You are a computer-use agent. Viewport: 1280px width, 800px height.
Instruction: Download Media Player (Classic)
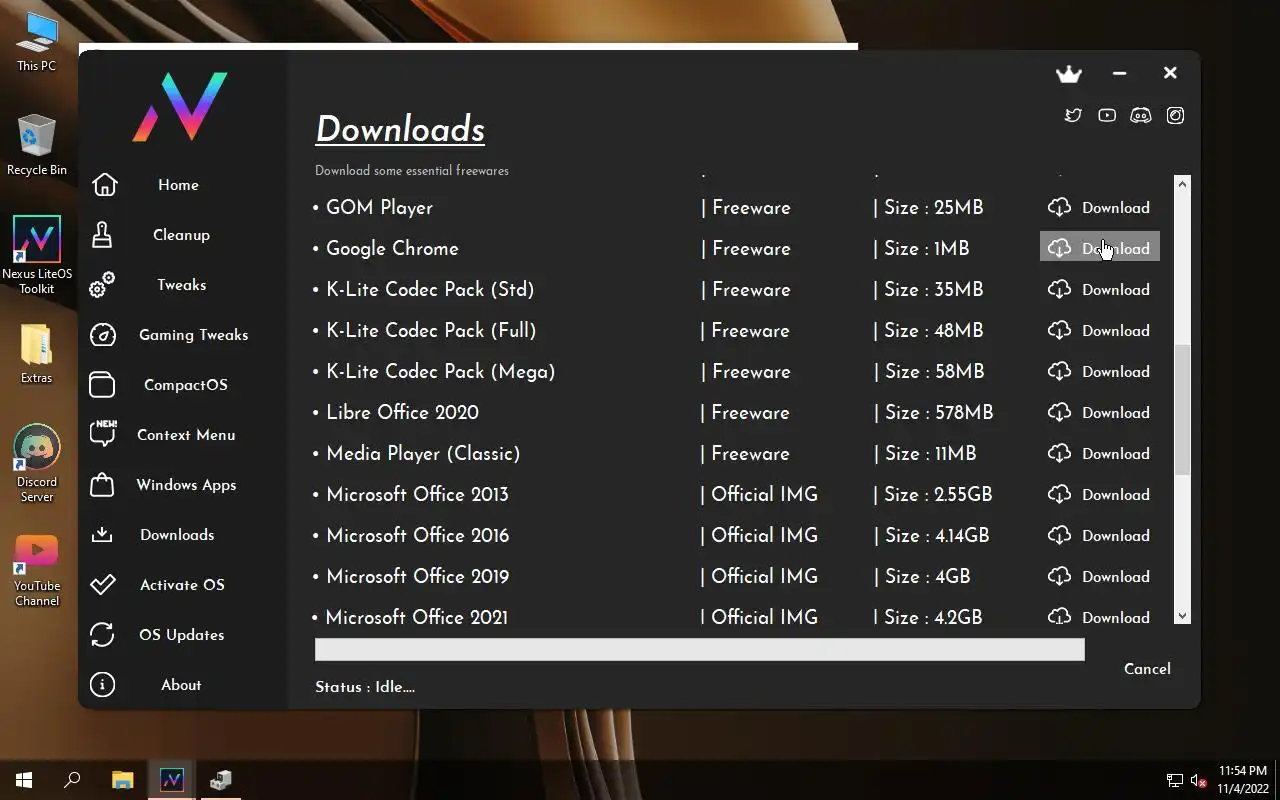(x=1100, y=454)
